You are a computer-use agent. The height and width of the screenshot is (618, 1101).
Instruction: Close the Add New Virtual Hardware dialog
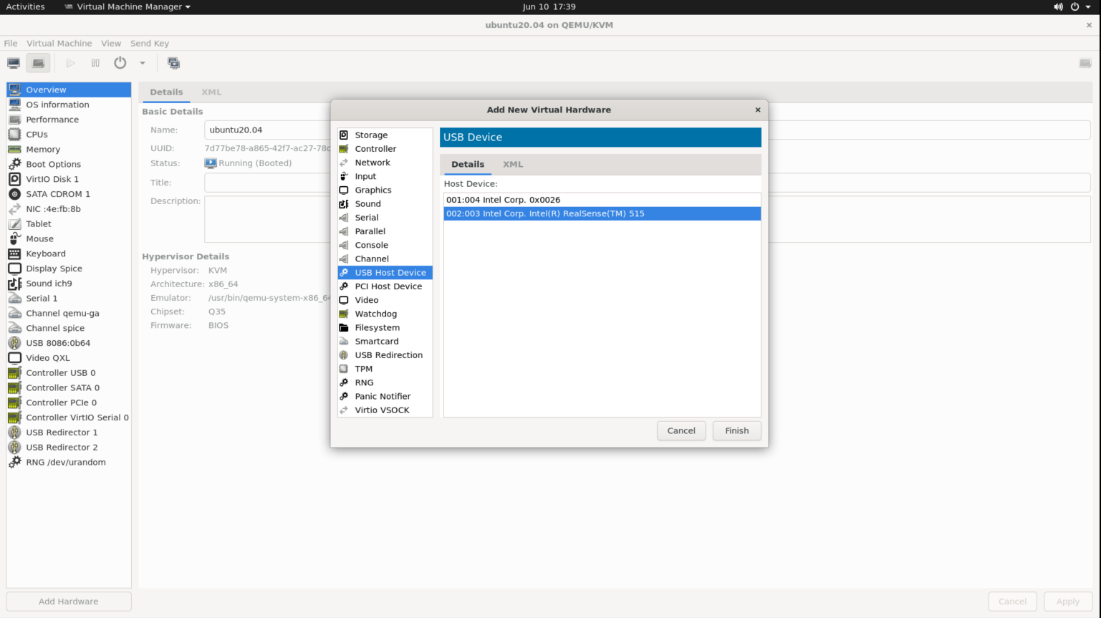pos(758,110)
